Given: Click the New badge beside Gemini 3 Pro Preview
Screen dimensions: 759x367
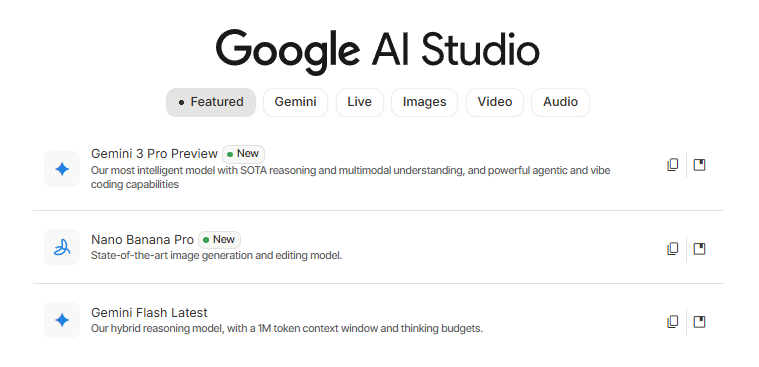Looking at the screenshot, I should 243,154.
